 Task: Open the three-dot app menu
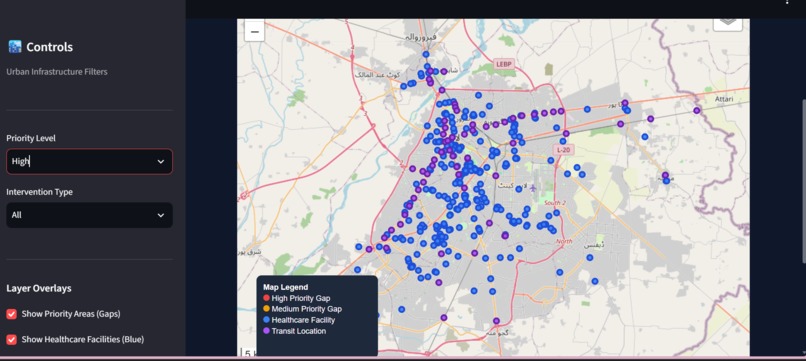[x=787, y=2]
